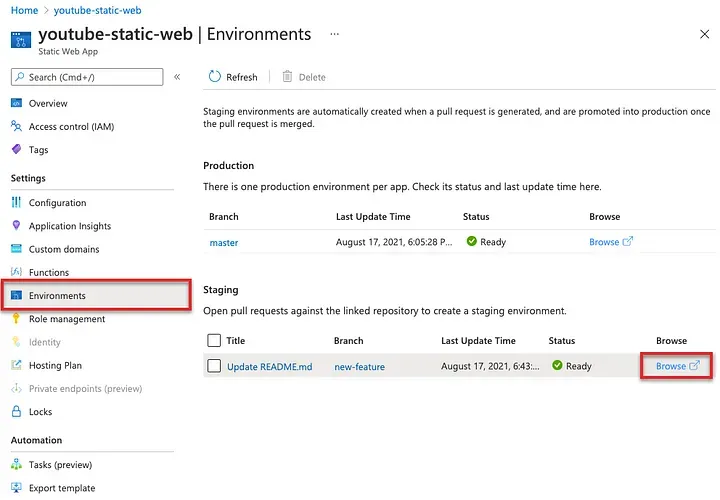Click the Refresh circular arrow icon
Screen dimensions: 720x500
tap(214, 77)
